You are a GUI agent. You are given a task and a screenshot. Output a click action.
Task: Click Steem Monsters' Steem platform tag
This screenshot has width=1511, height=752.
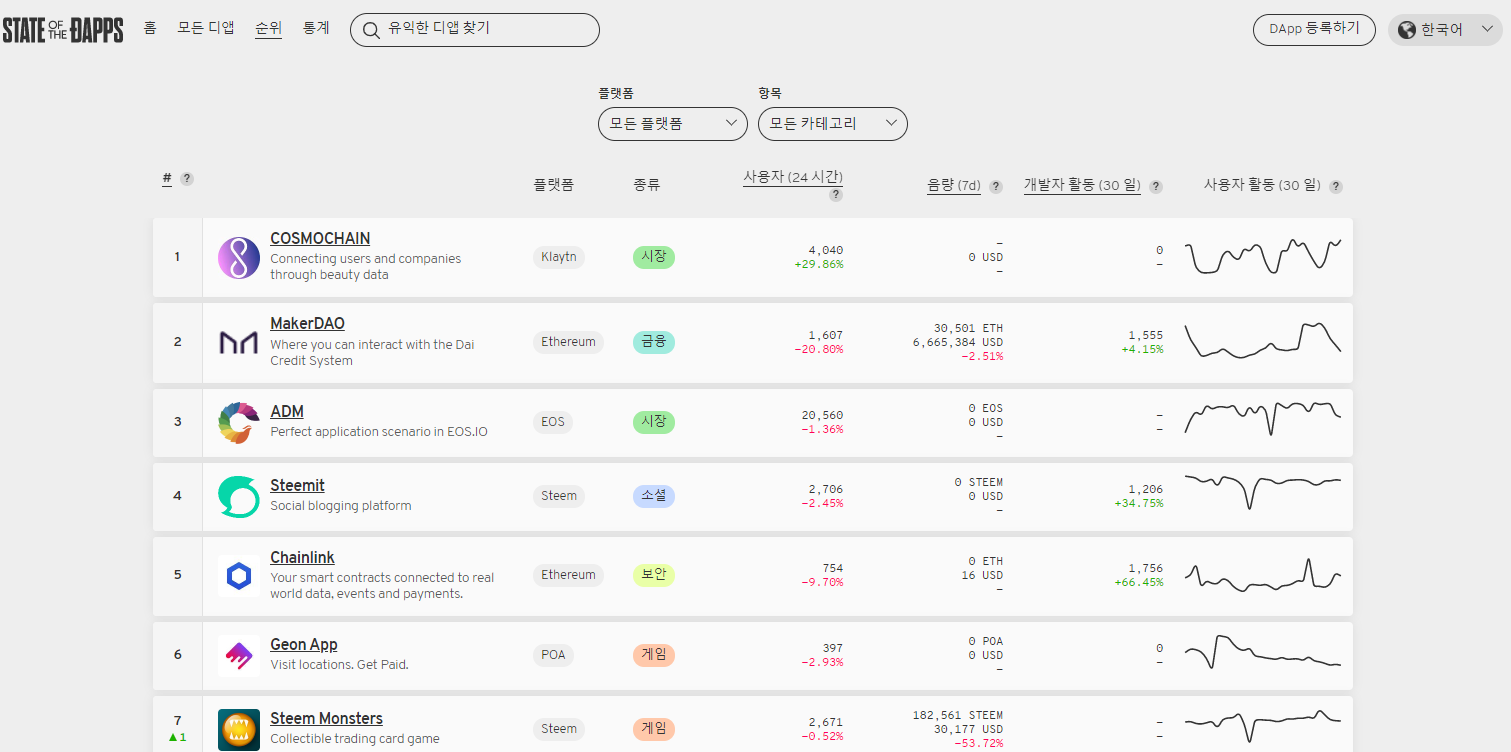pos(559,729)
